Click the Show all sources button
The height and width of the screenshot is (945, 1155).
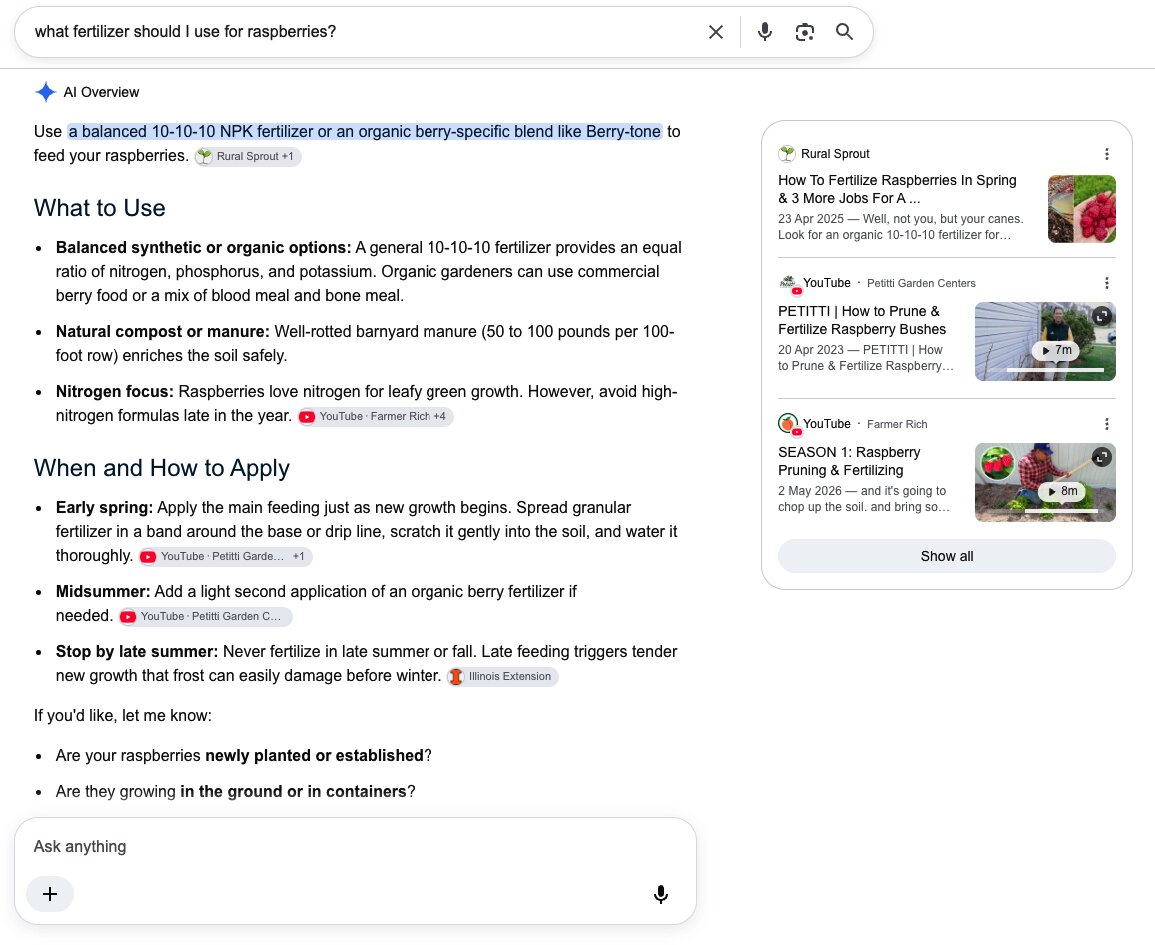point(947,556)
